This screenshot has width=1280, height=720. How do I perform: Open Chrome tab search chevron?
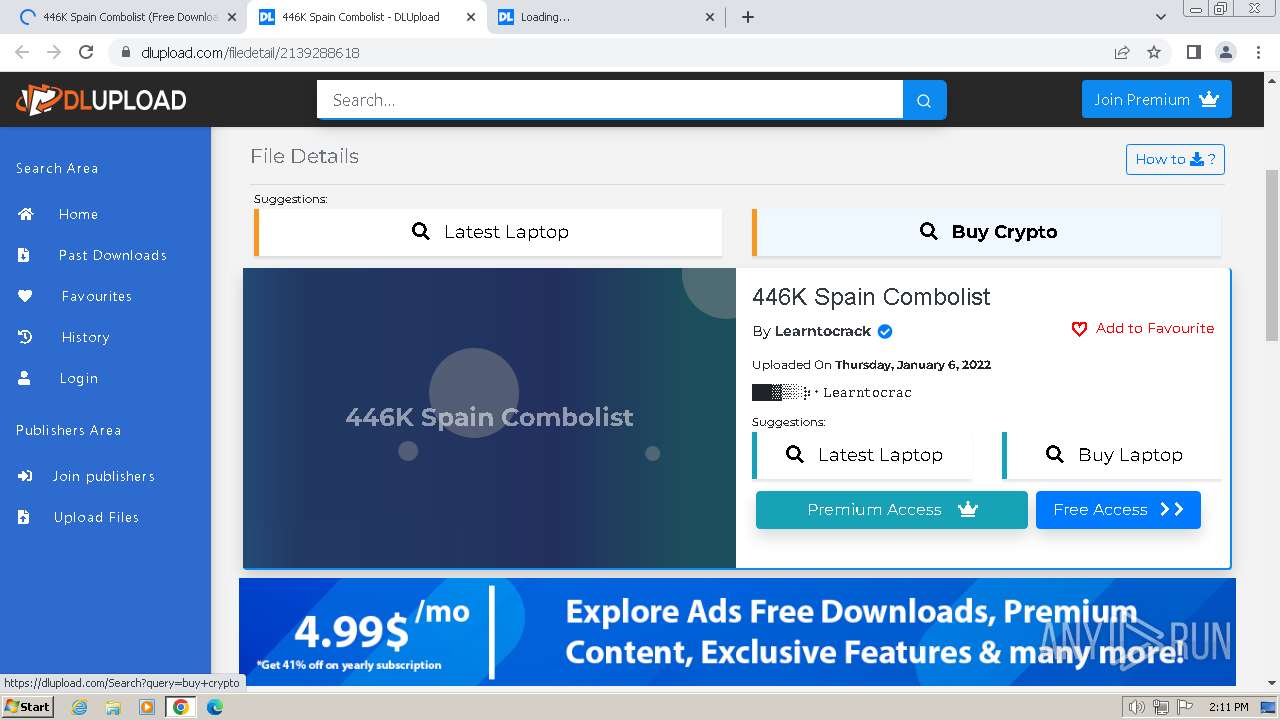(1161, 17)
